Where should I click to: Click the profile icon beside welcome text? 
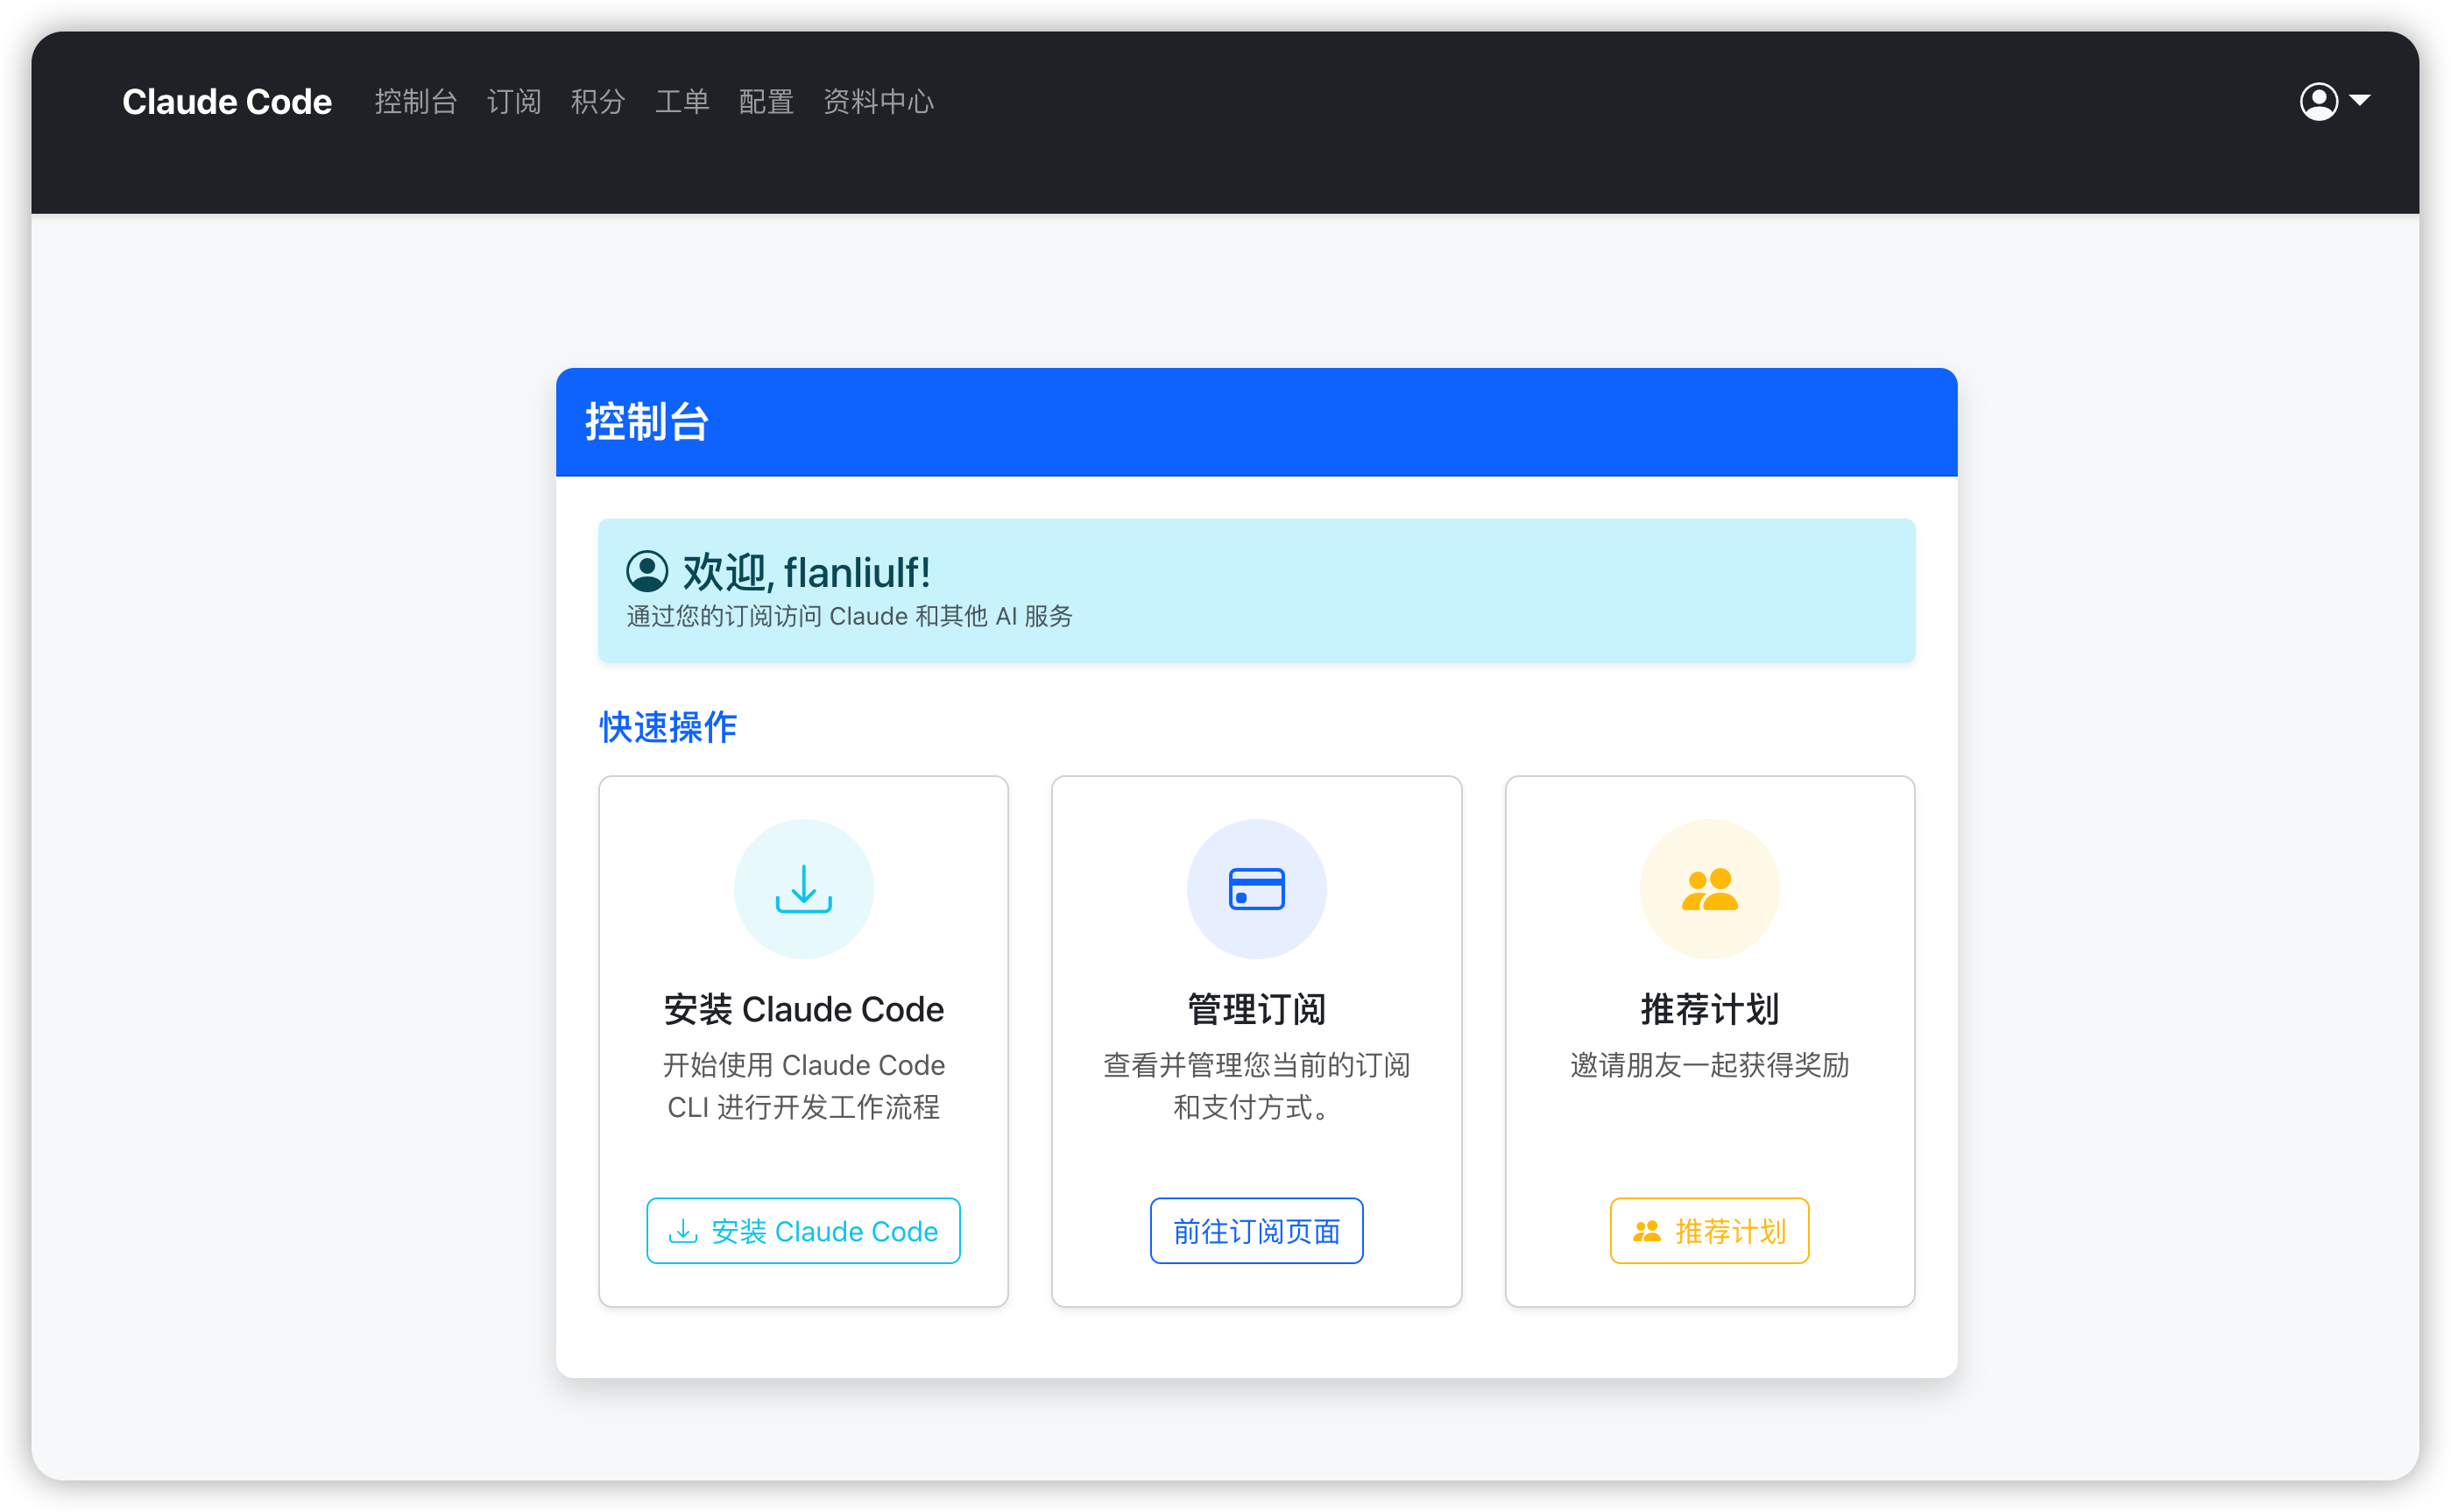point(647,572)
